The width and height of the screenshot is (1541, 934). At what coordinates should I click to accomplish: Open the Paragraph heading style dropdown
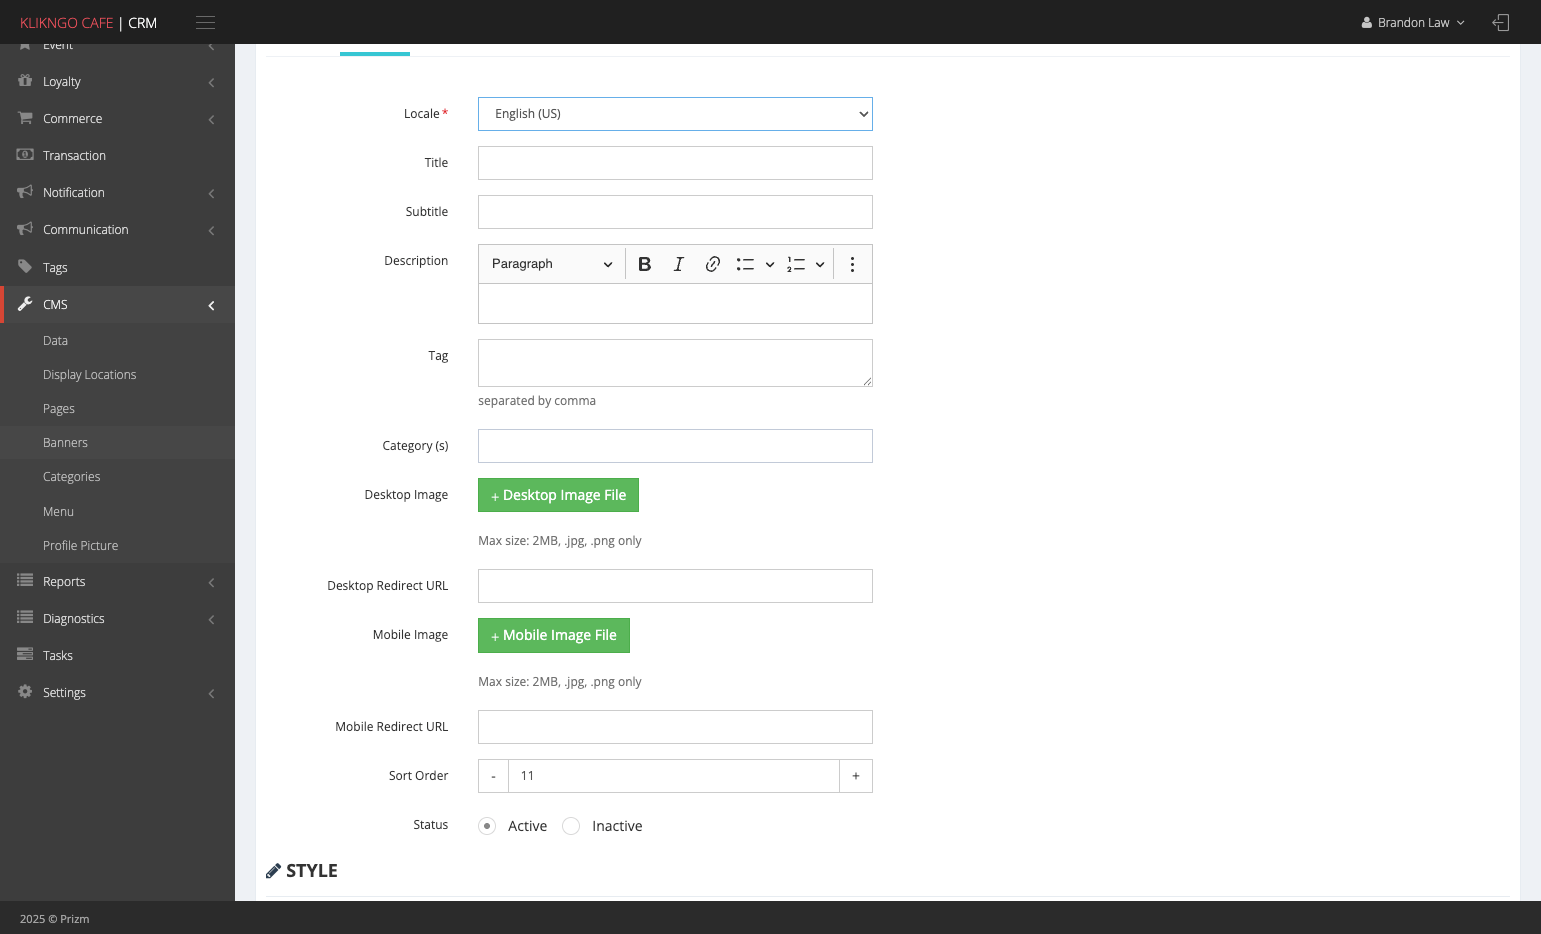click(x=551, y=264)
